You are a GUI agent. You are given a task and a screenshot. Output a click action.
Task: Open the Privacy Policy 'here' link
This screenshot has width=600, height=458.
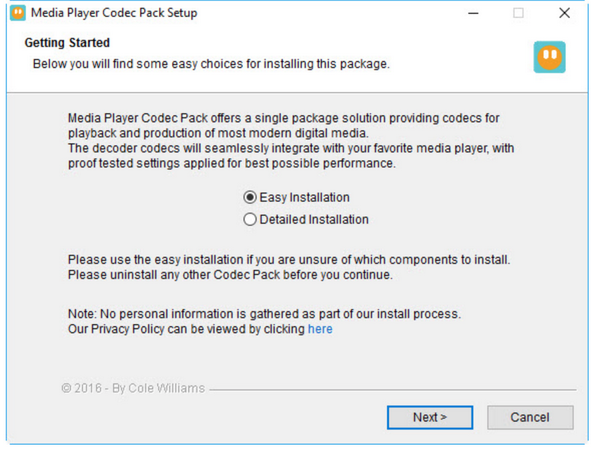320,329
